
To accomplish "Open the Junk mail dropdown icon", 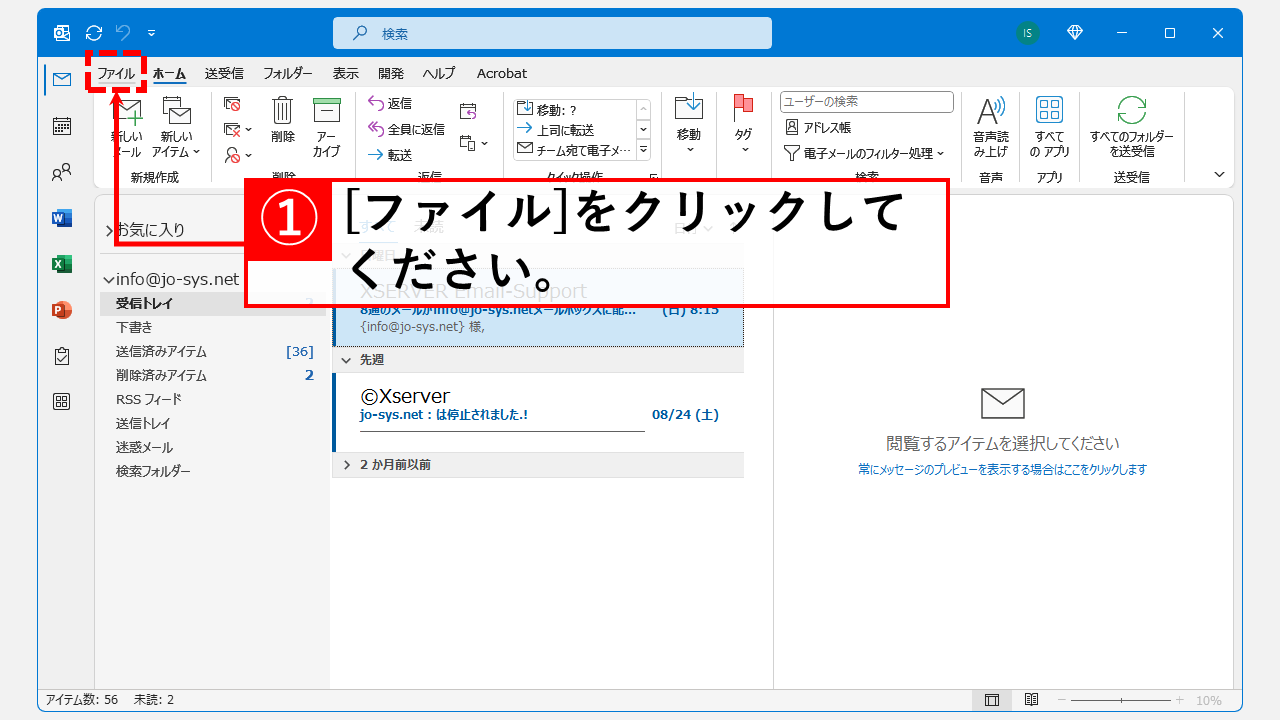I will (x=237, y=155).
